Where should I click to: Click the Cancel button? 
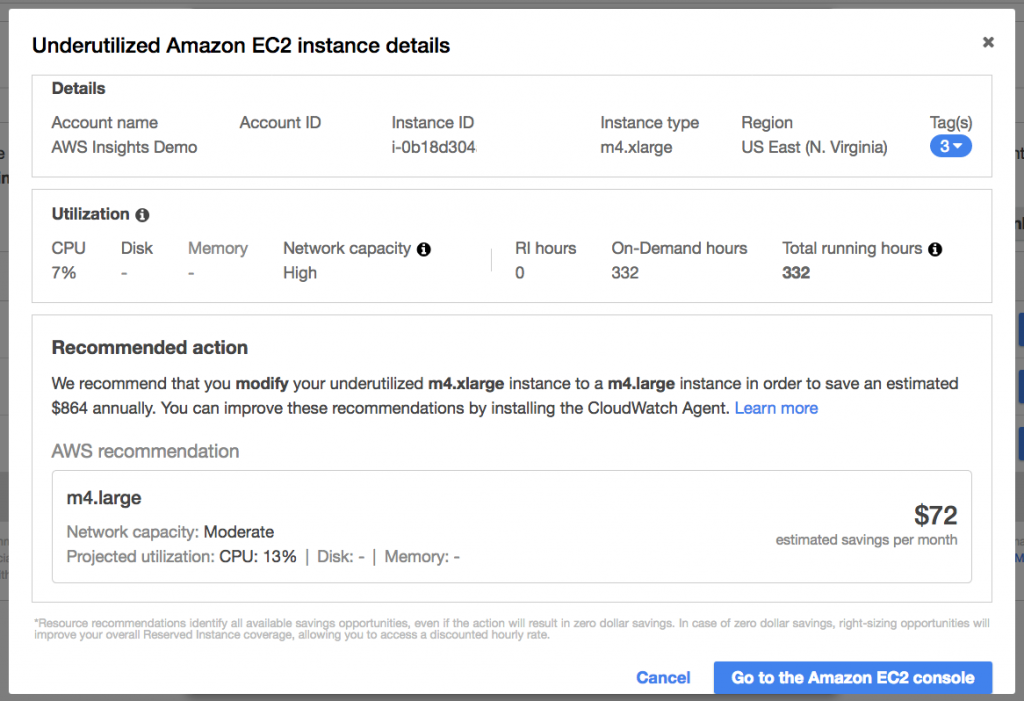tap(663, 677)
